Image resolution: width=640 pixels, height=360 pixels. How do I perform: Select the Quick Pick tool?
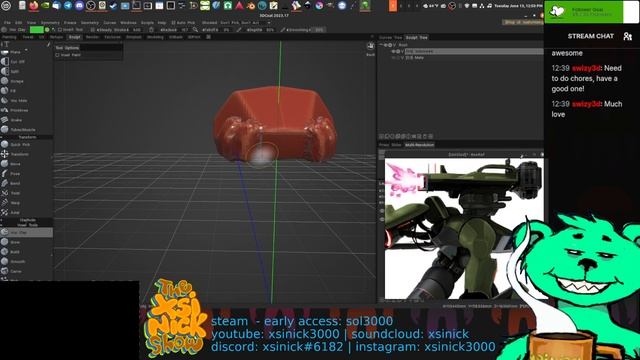16,144
